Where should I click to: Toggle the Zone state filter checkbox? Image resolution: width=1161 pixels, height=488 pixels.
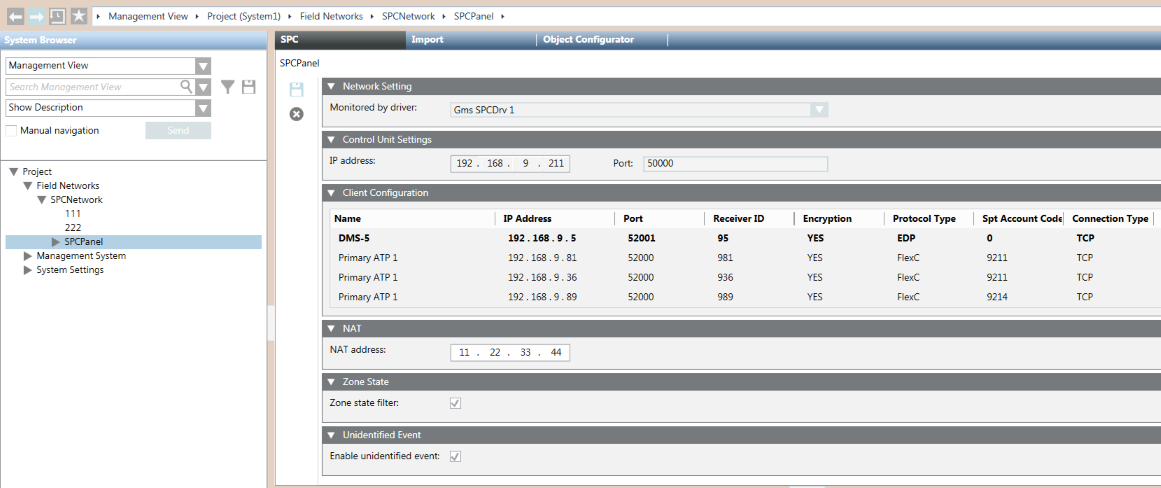pos(456,403)
